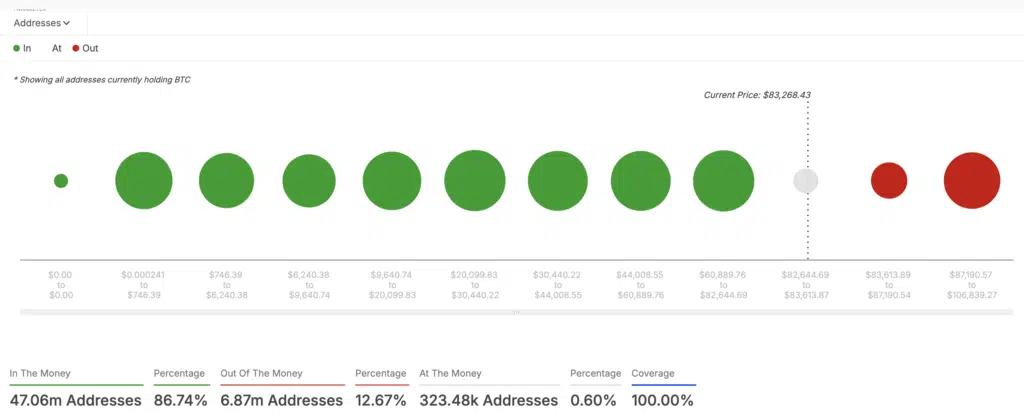Select the bubble for $44,008.55 to $60,889.76
The image size is (1024, 413).
click(640, 181)
